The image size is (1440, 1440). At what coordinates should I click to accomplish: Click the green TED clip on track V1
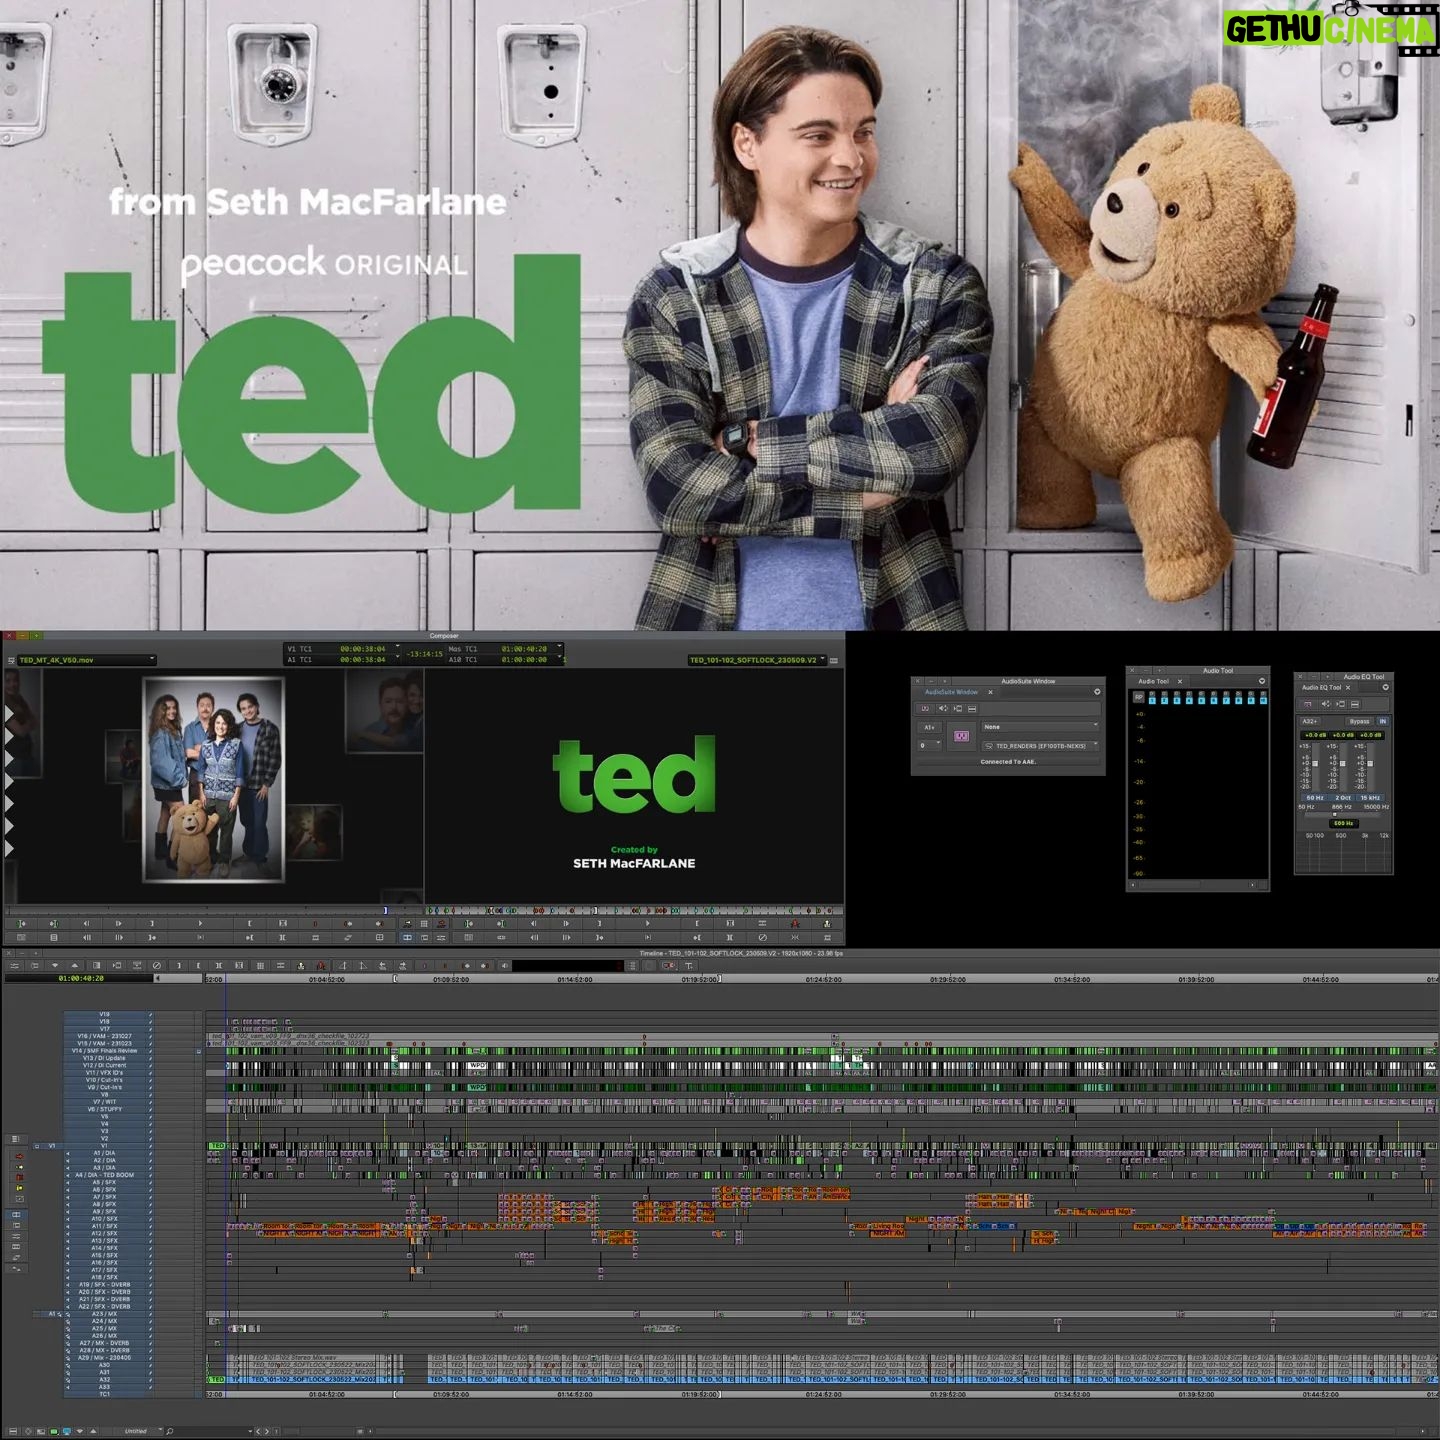point(217,1146)
